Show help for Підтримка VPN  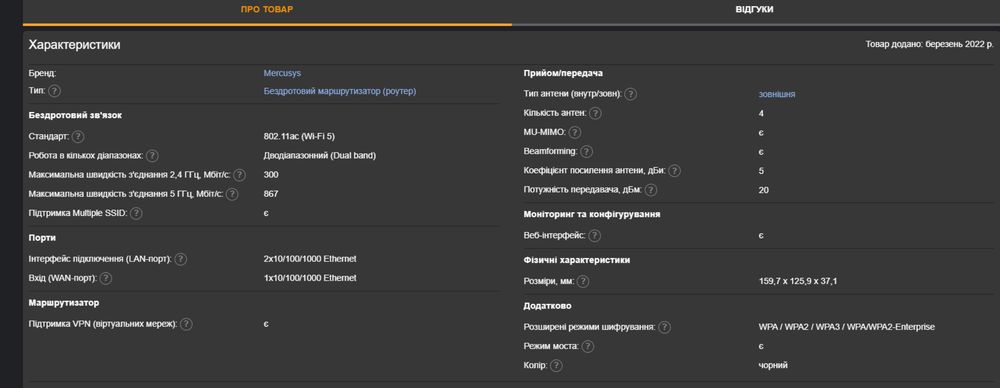(x=186, y=324)
